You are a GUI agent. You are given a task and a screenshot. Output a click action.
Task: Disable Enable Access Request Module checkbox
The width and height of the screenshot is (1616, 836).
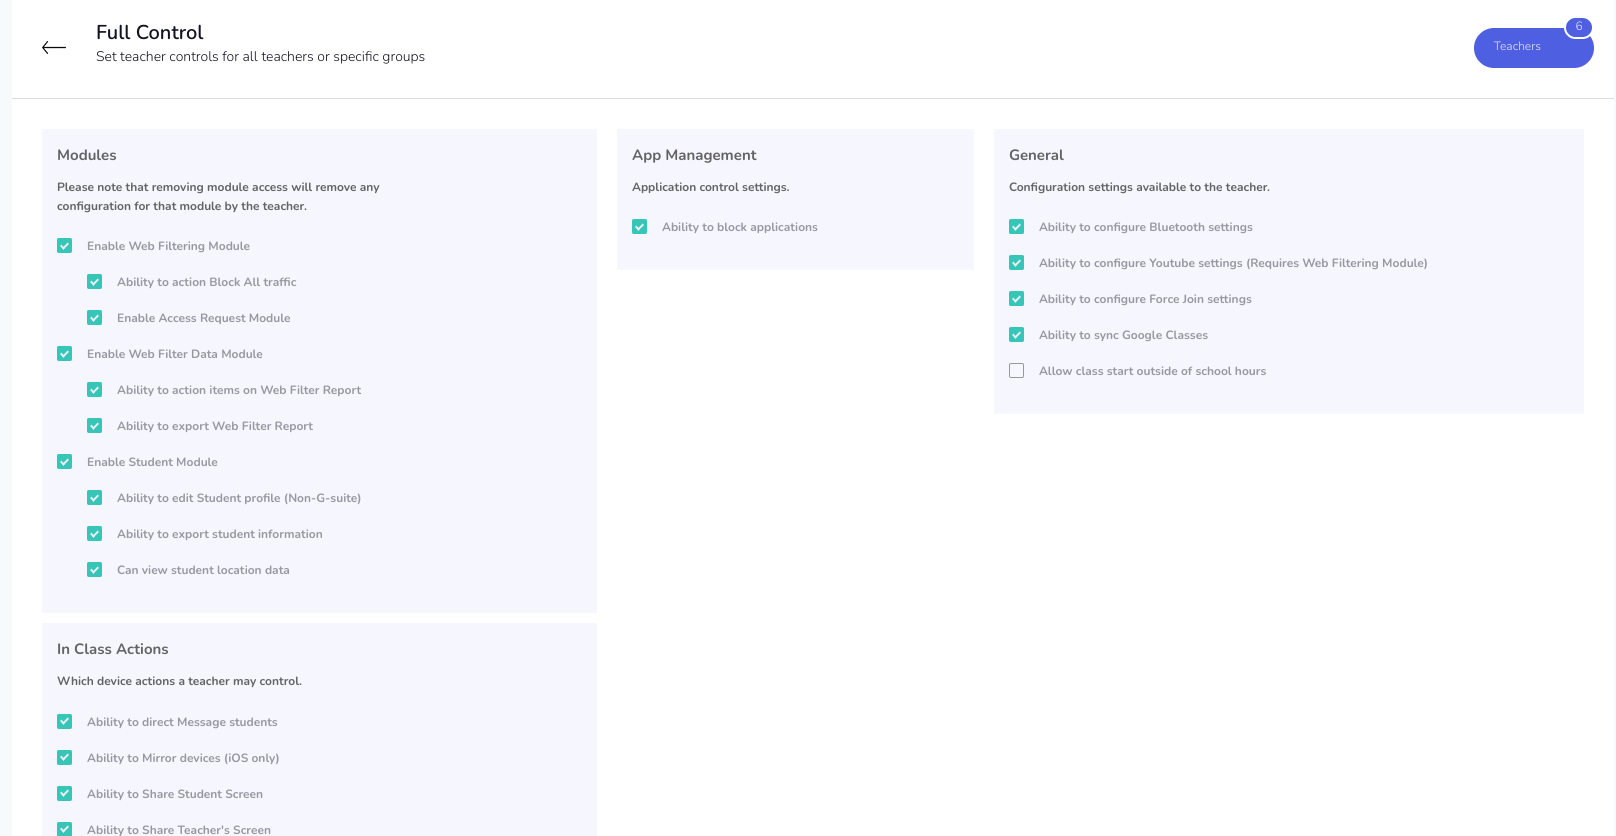pyautogui.click(x=95, y=318)
